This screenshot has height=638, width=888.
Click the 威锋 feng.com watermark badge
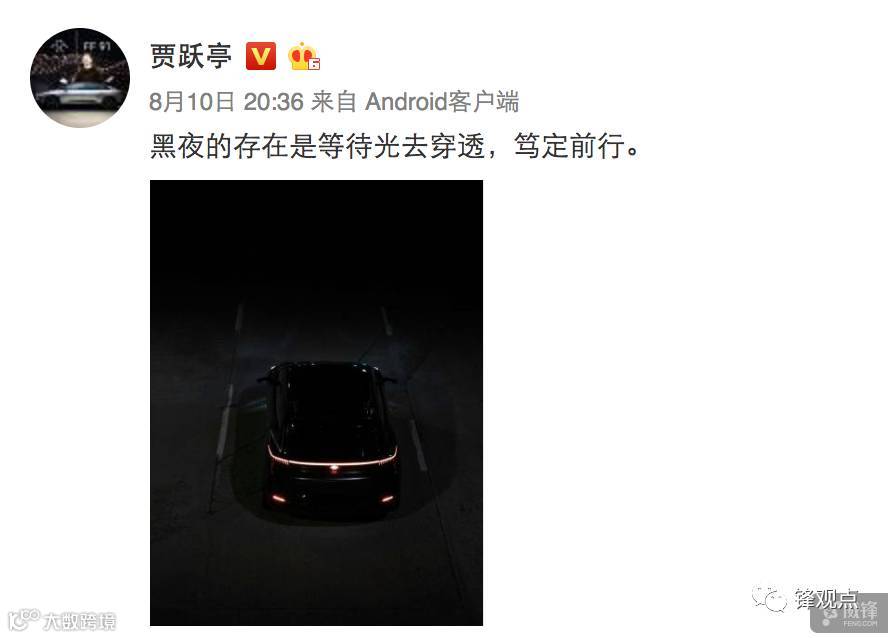849,613
